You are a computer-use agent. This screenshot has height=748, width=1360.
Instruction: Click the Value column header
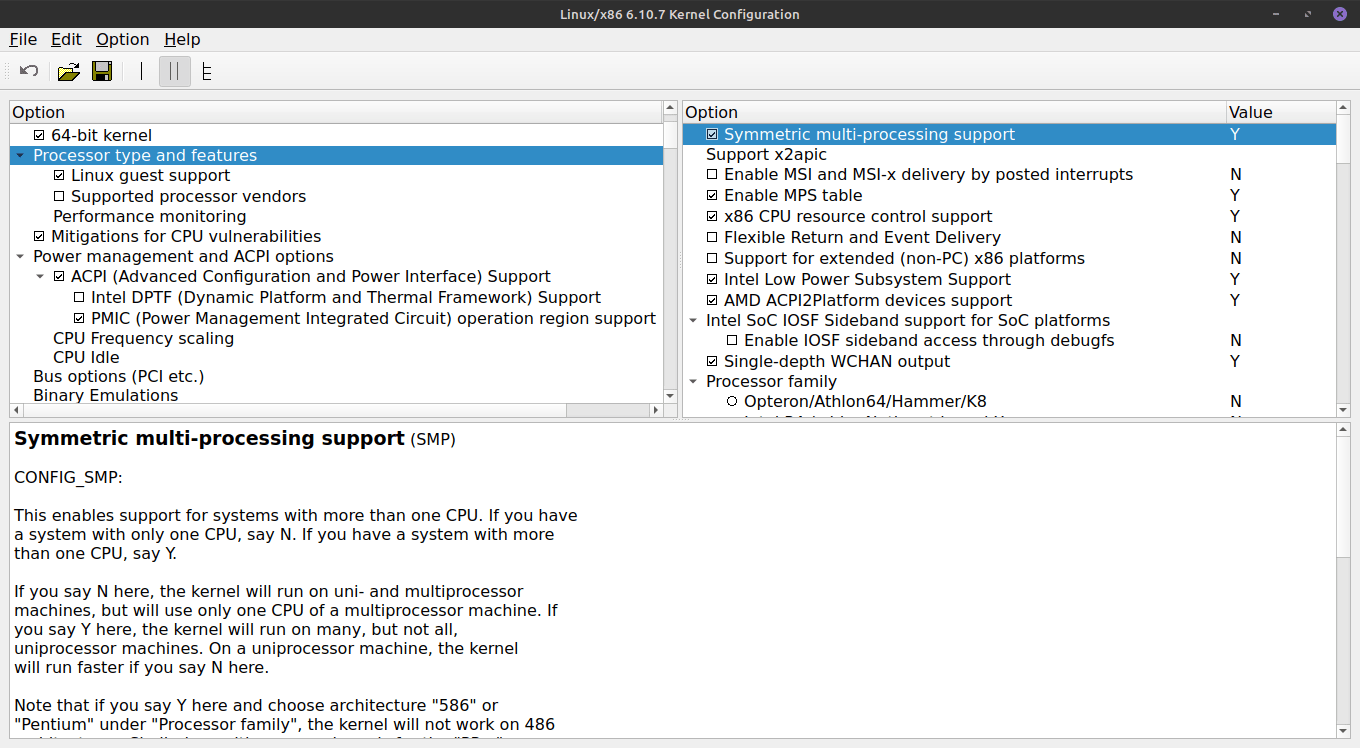(1281, 112)
